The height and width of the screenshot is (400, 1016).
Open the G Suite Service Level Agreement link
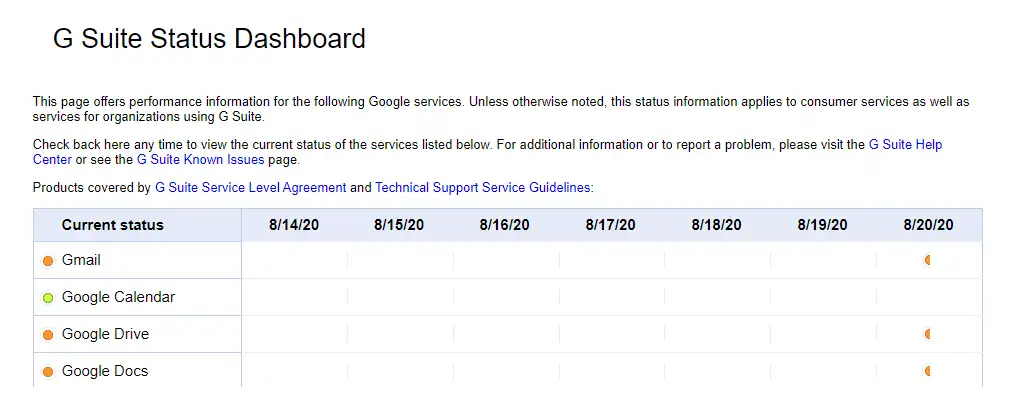250,187
